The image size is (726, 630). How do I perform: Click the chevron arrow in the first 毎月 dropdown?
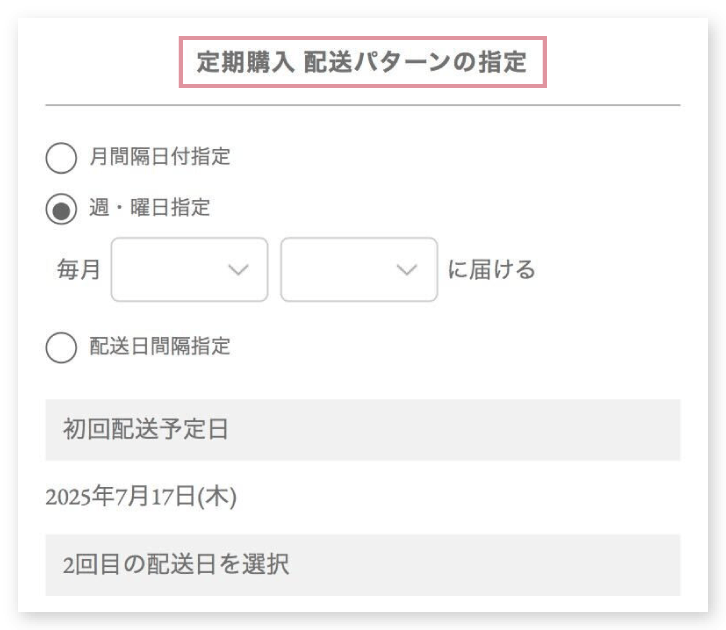[x=238, y=269]
